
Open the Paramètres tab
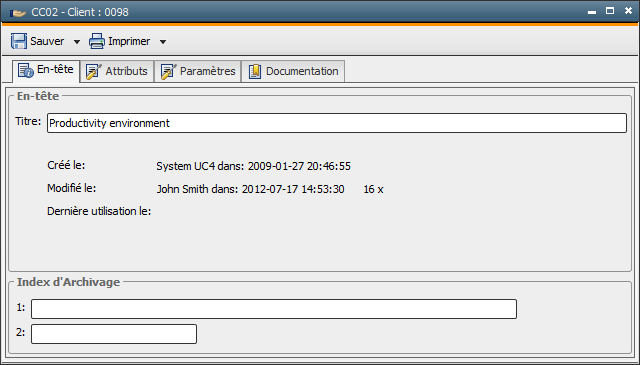pos(198,71)
